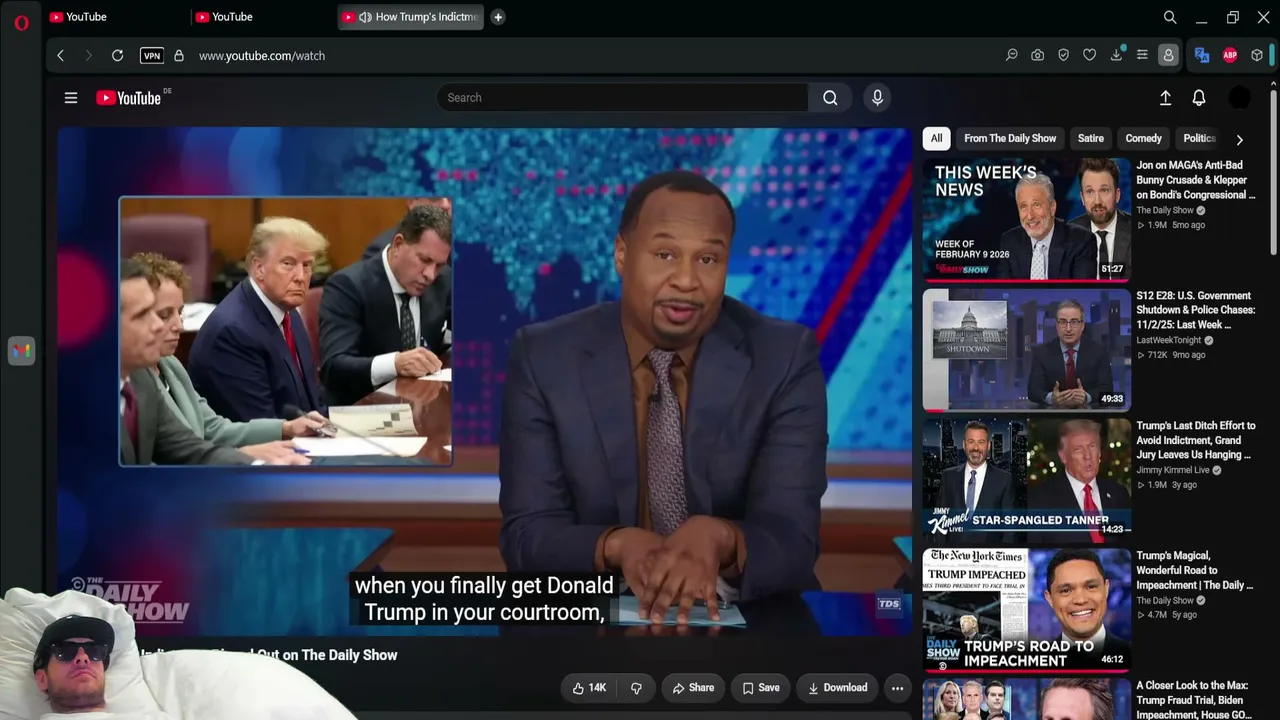This screenshot has width=1280, height=720.
Task: Visit the Jimmy Kimmel Live channel link
Action: (1172, 470)
